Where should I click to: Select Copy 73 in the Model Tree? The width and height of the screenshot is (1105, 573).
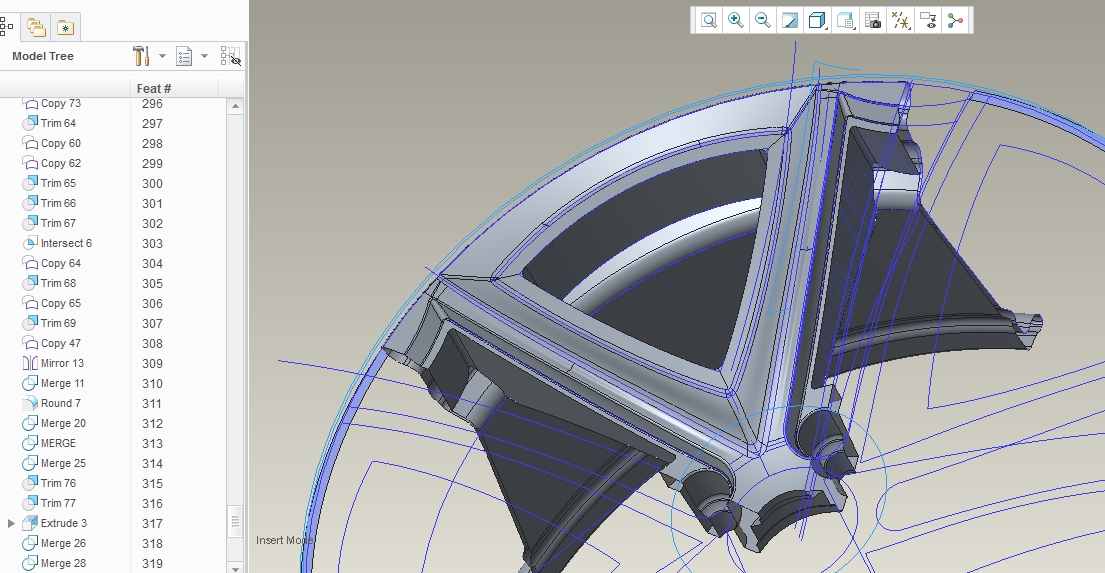(61, 103)
